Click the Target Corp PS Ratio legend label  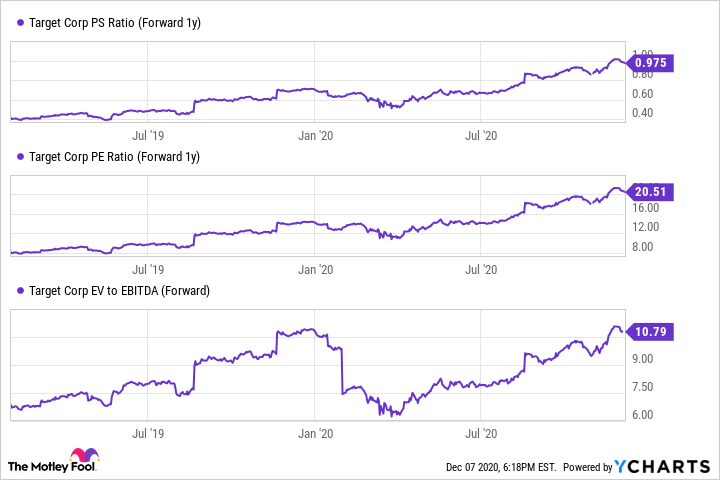pyautogui.click(x=115, y=22)
